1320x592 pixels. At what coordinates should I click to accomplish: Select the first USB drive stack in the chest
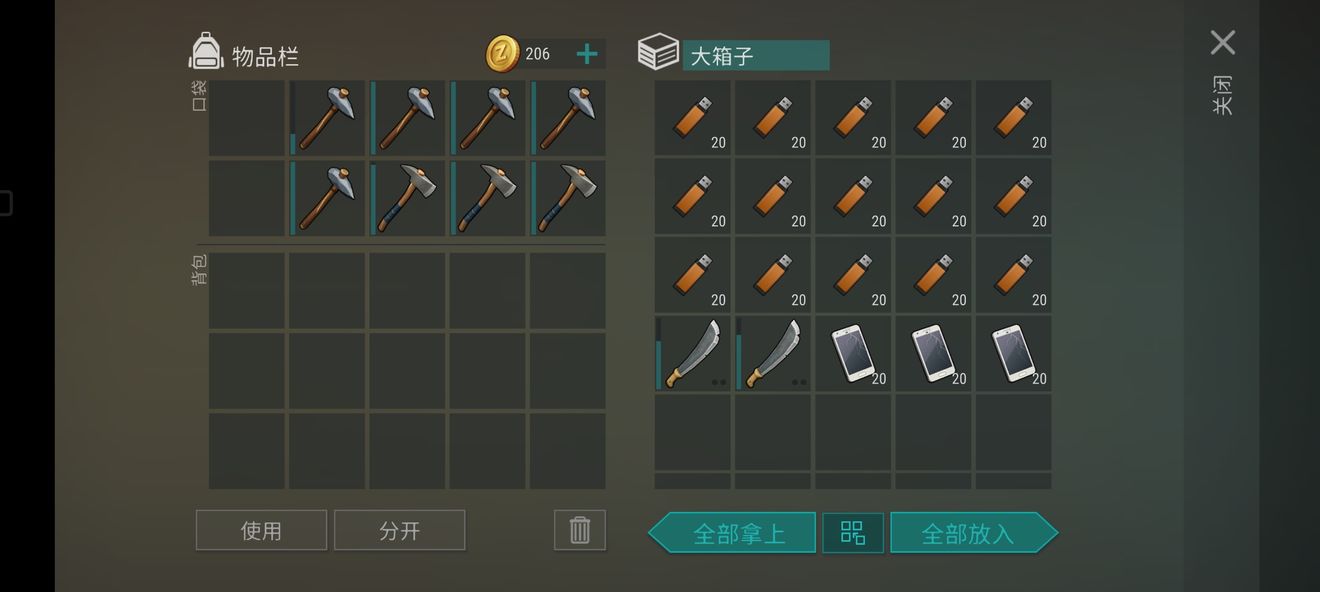point(693,117)
